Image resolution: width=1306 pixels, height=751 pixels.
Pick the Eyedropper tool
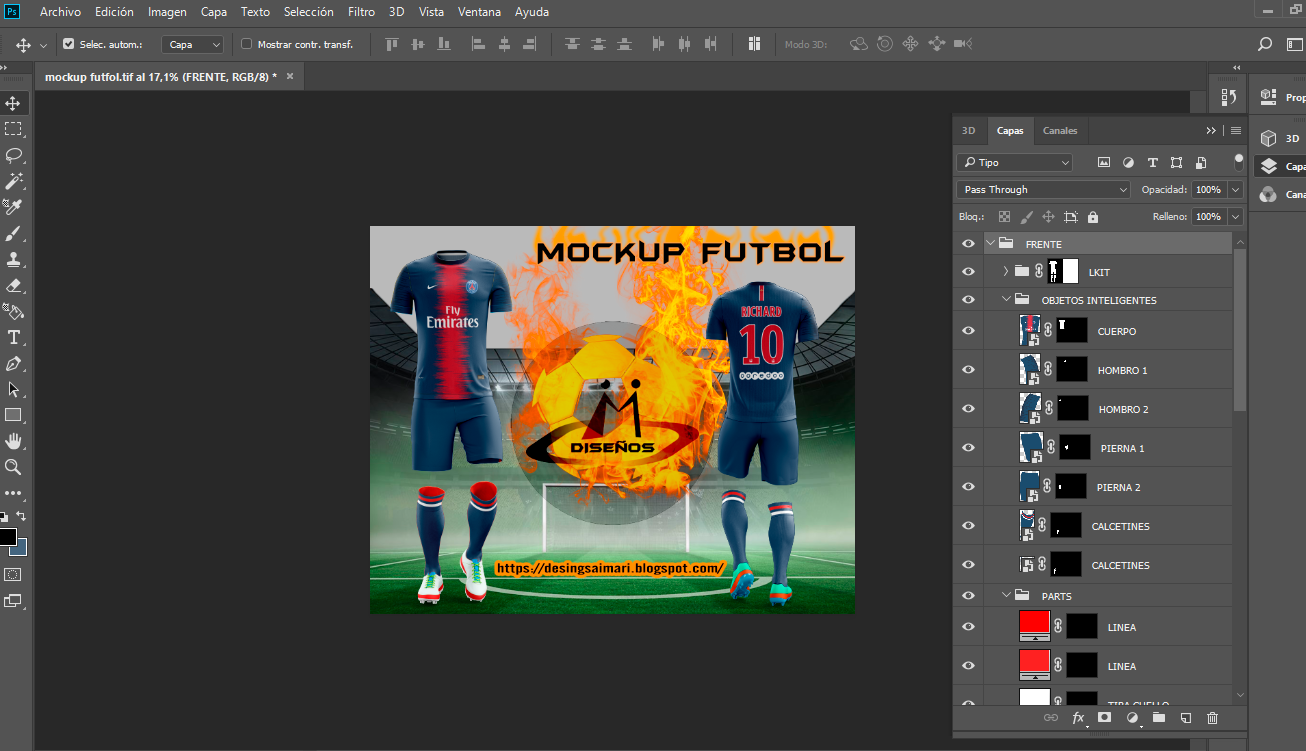(13, 207)
